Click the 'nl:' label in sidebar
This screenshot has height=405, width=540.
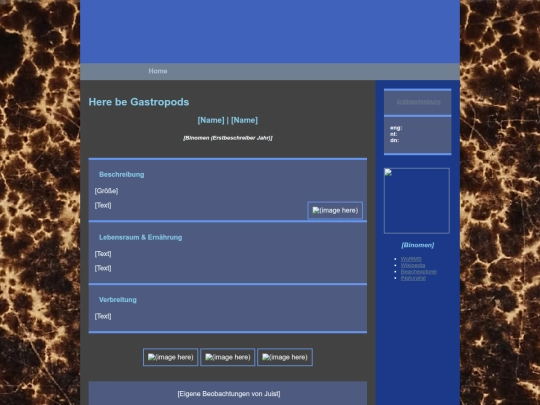[x=393, y=134]
